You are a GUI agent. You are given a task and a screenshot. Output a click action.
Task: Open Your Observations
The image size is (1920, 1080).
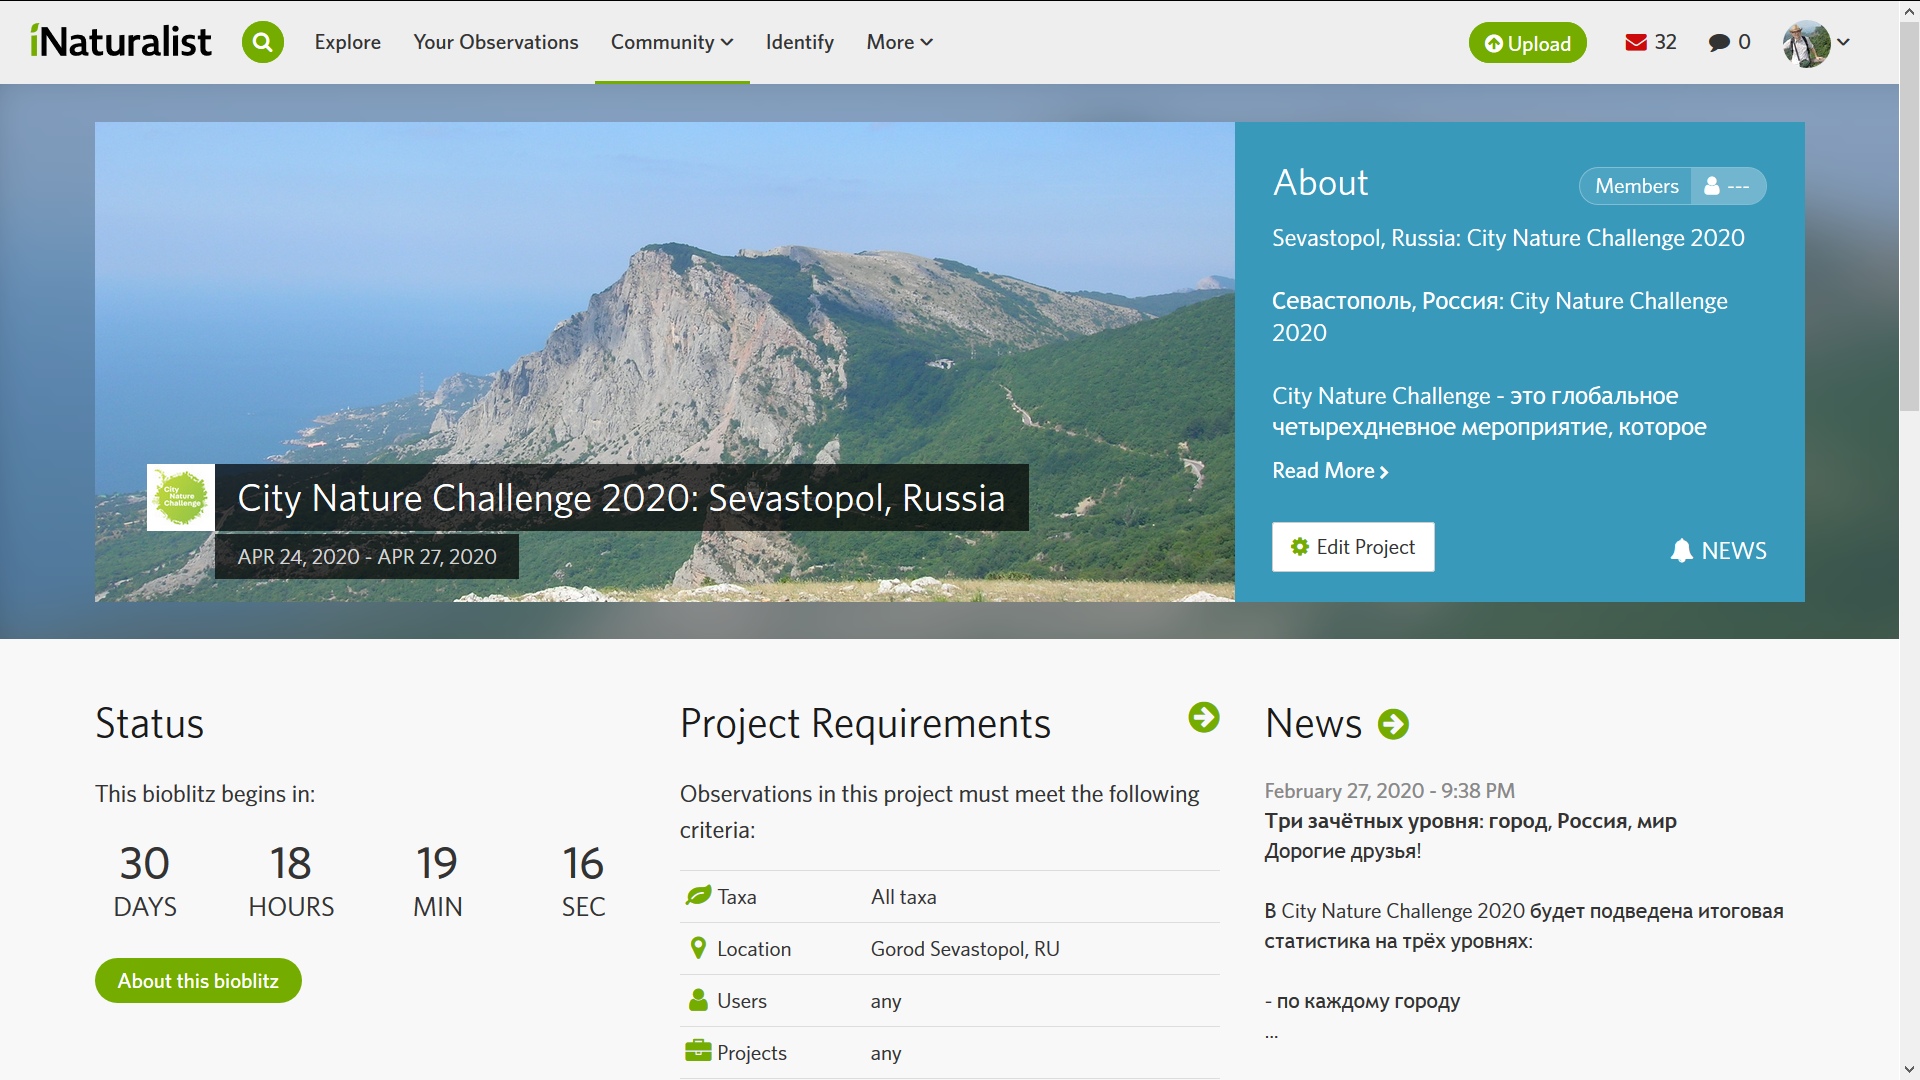[x=496, y=42]
